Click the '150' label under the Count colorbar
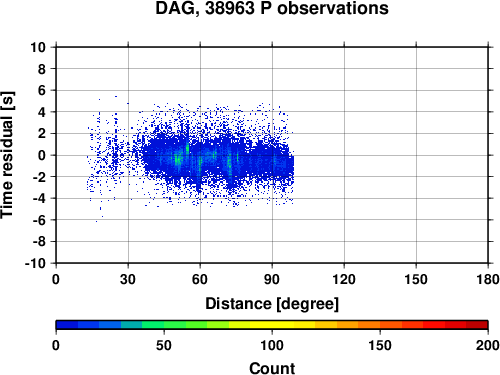Image resolution: width=500 pixels, height=375 pixels. coord(380,345)
